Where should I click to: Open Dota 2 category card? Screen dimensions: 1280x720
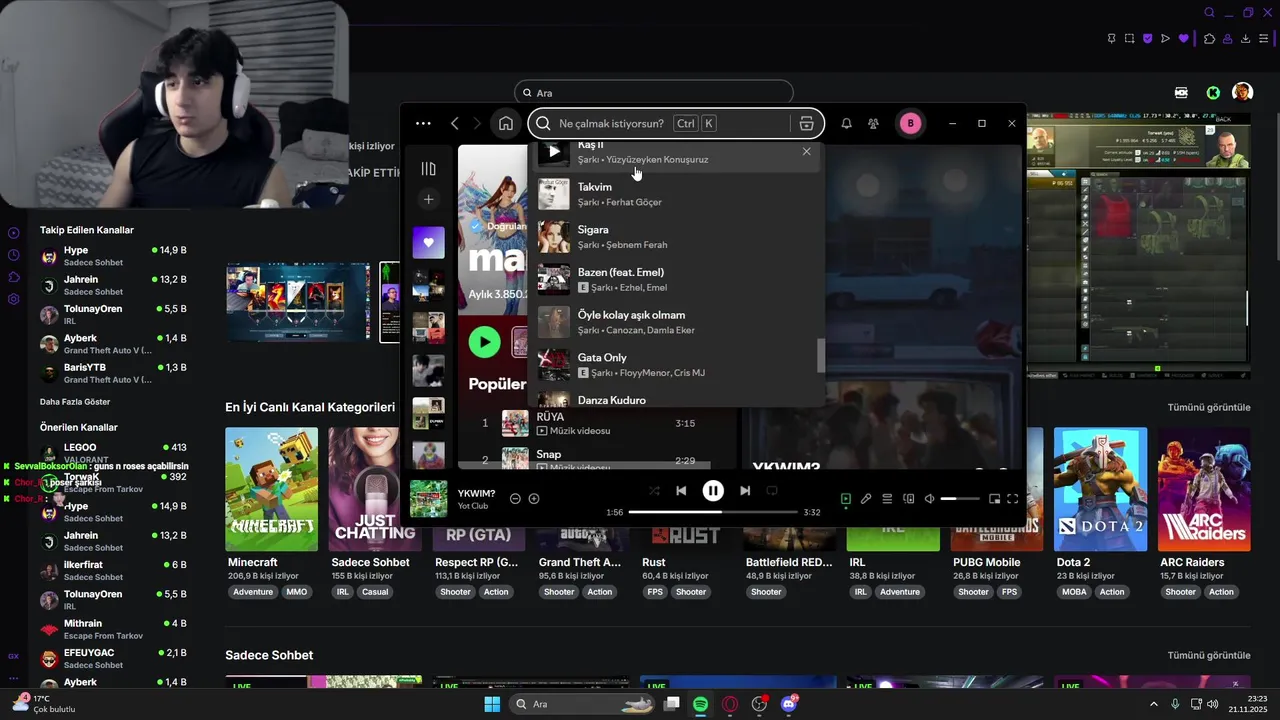click(1100, 489)
